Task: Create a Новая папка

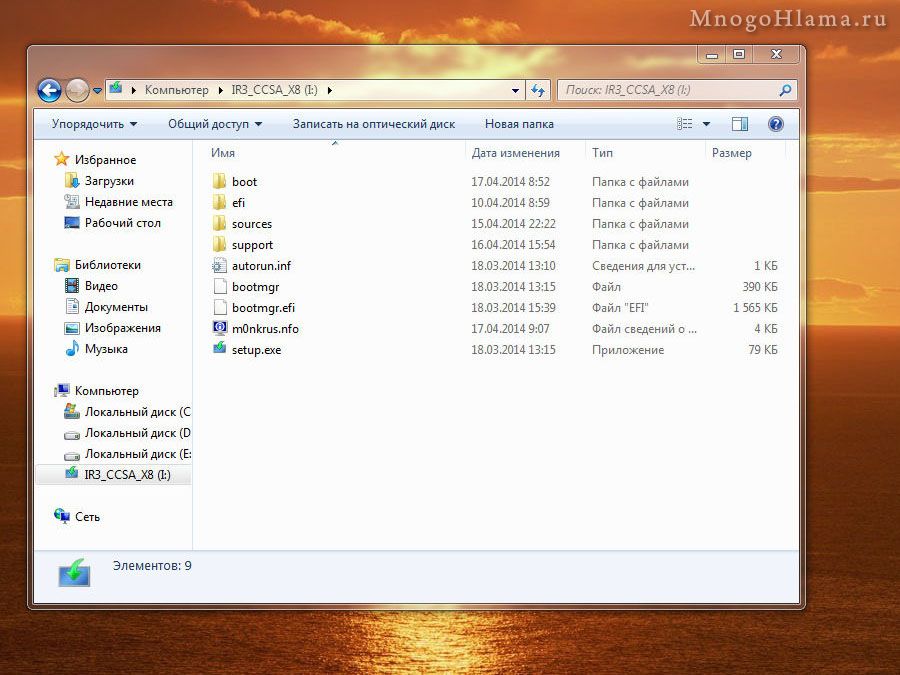Action: coord(518,124)
